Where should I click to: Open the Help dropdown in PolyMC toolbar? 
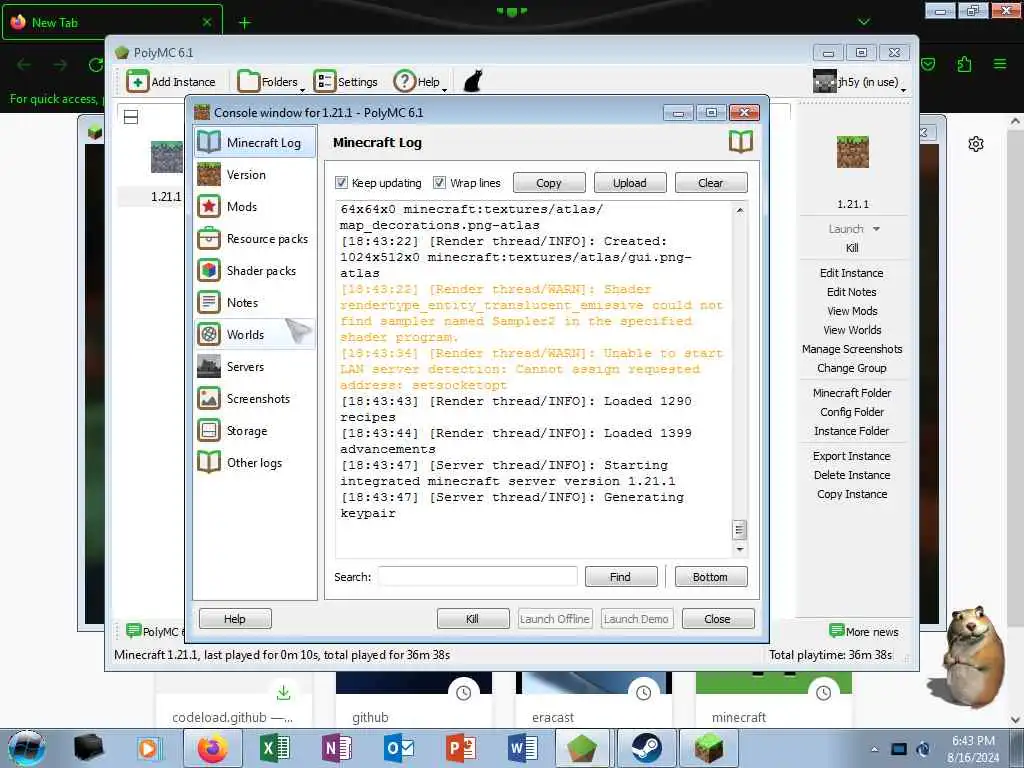tap(421, 82)
